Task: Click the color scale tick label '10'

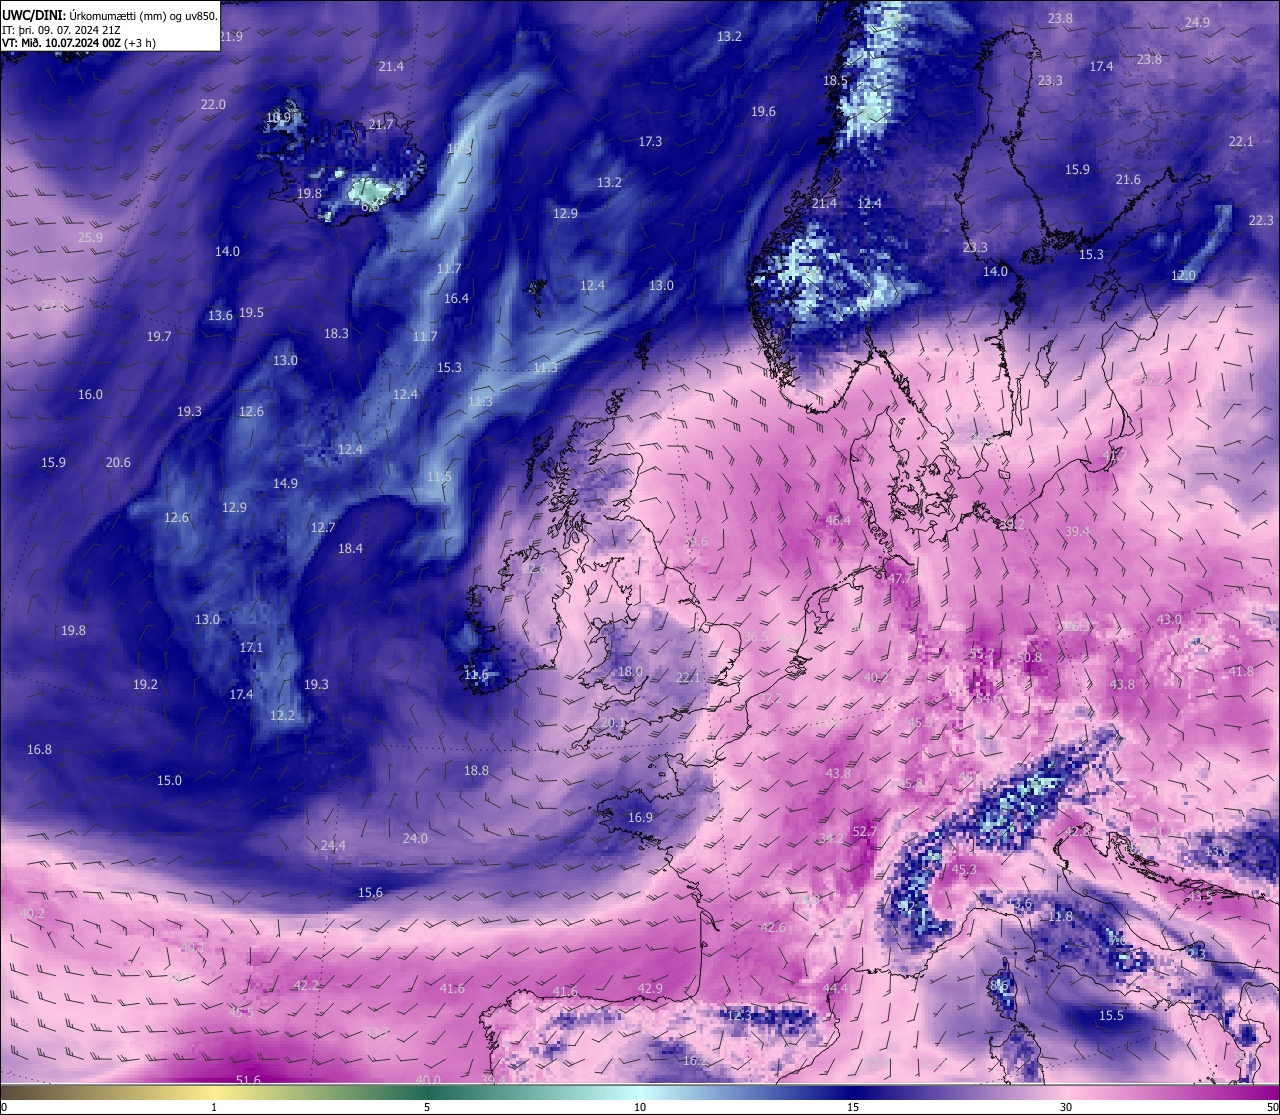Action: [x=640, y=1107]
